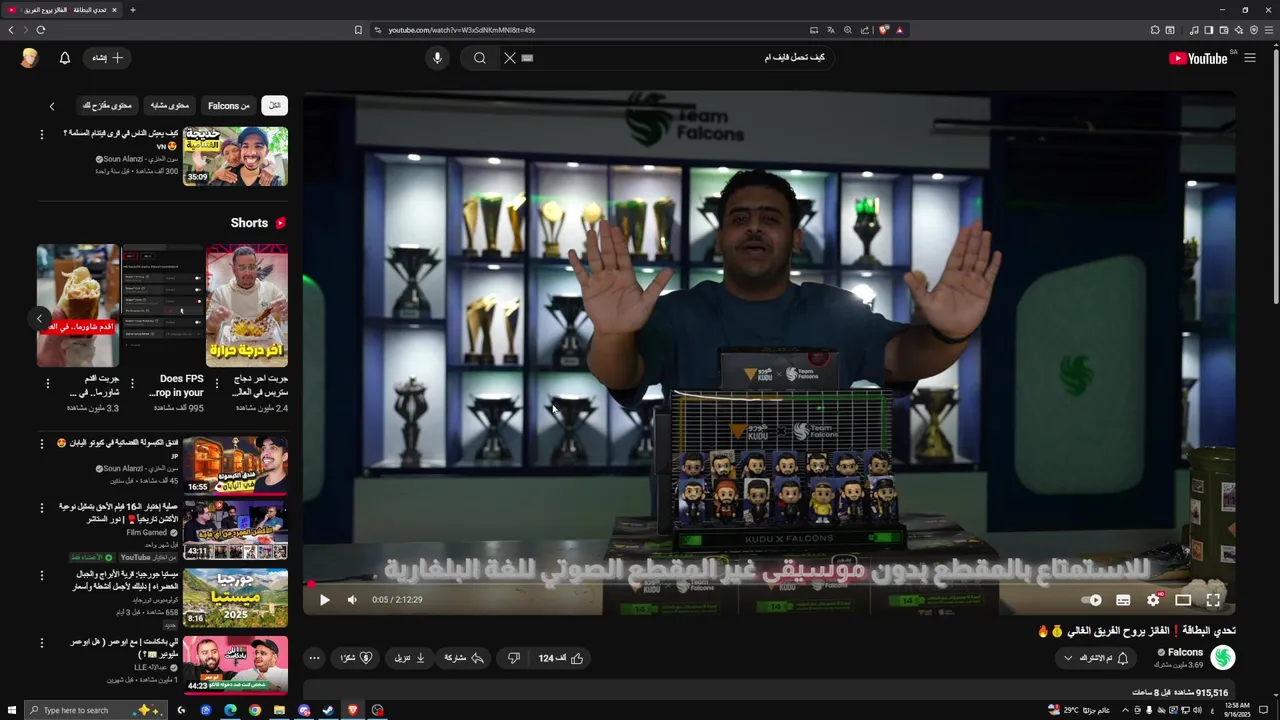
Task: Open the Does FPS drop Short
Action: pos(163,306)
